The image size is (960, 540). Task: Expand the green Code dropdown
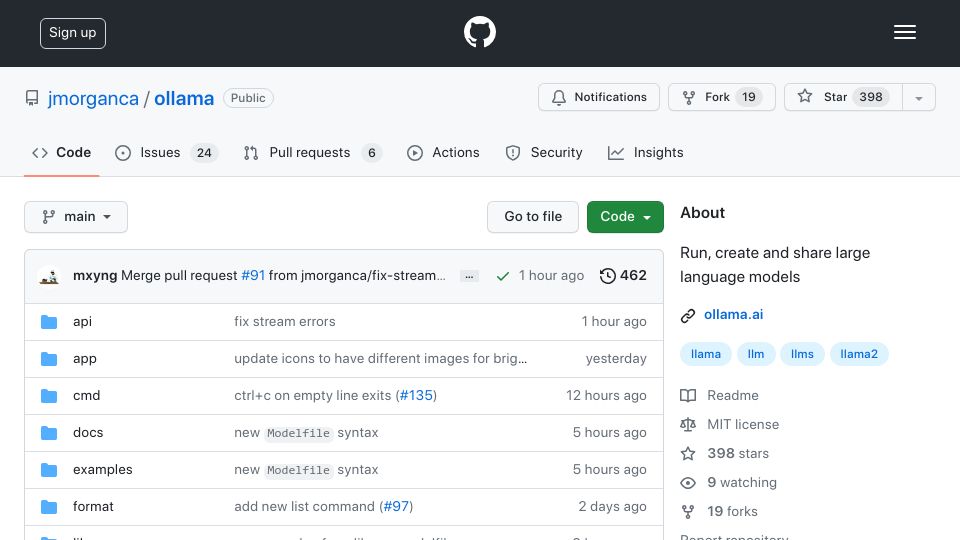pos(625,217)
